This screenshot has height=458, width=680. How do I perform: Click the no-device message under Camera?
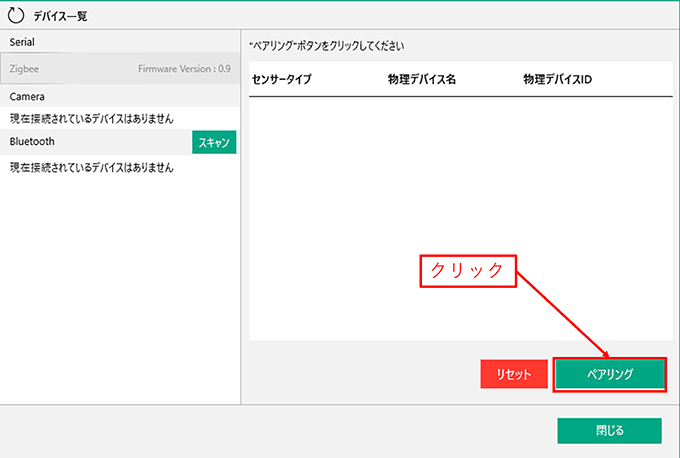click(x=92, y=118)
